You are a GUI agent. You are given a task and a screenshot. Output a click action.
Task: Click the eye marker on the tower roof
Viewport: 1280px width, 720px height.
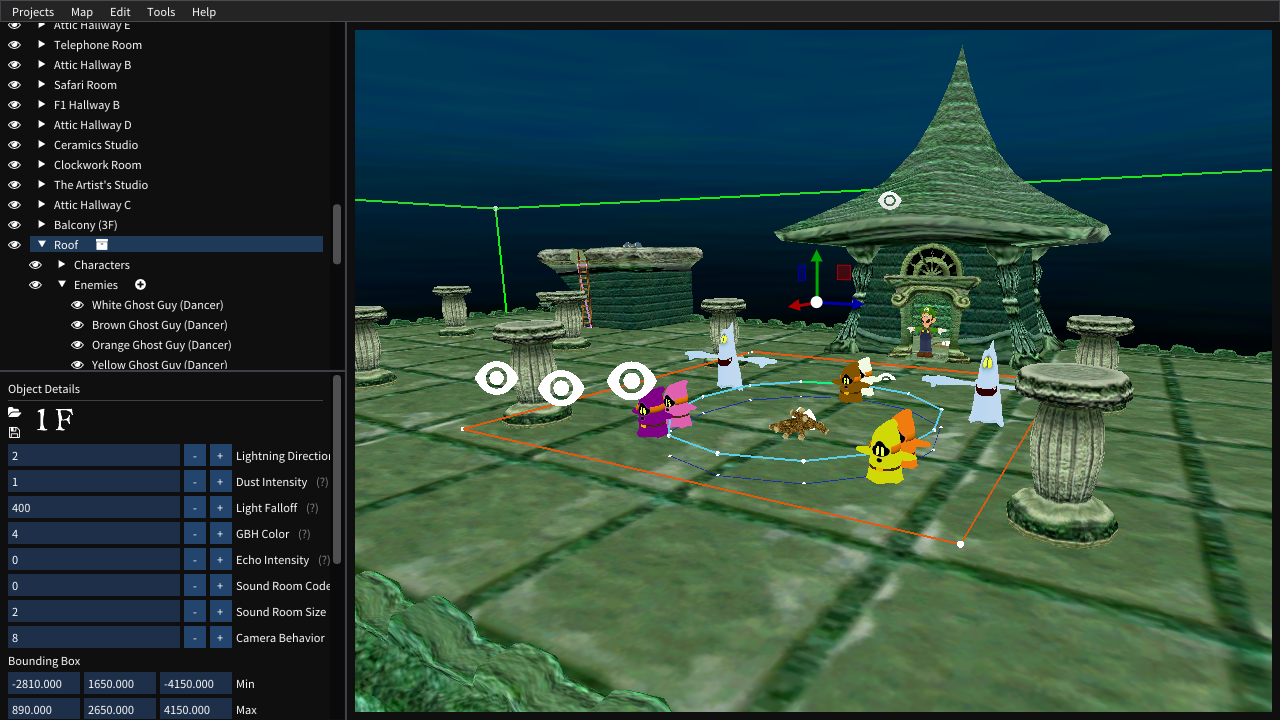coord(889,201)
